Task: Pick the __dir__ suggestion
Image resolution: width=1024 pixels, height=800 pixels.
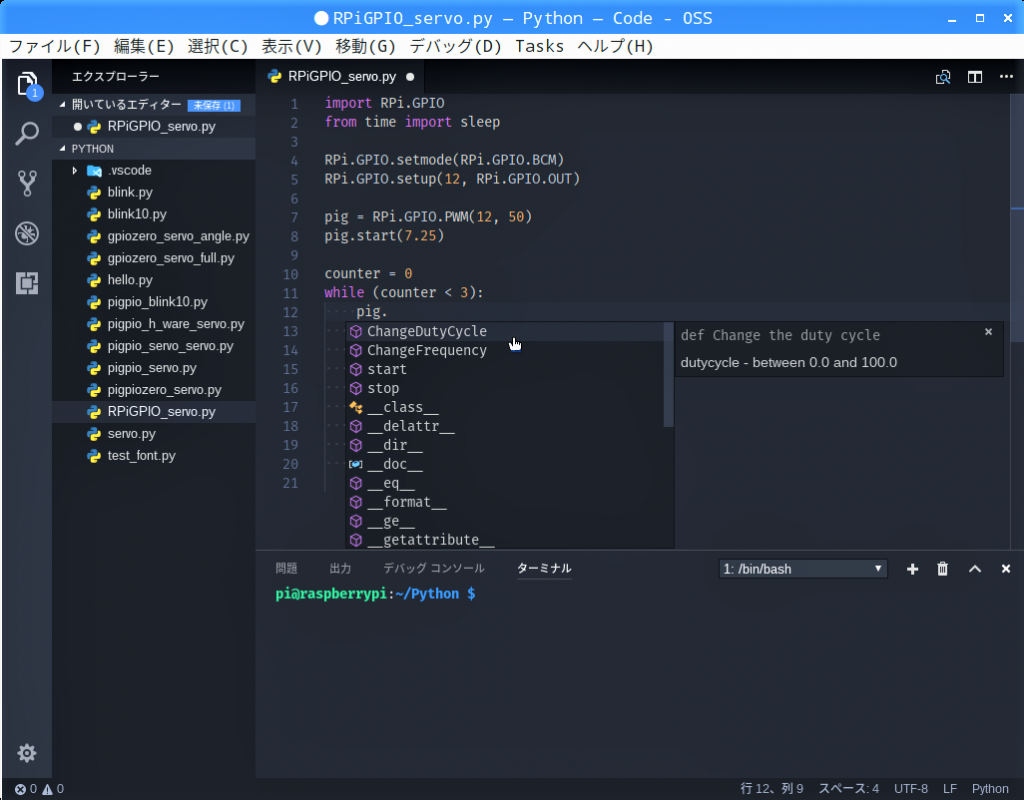Action: (x=504, y=445)
